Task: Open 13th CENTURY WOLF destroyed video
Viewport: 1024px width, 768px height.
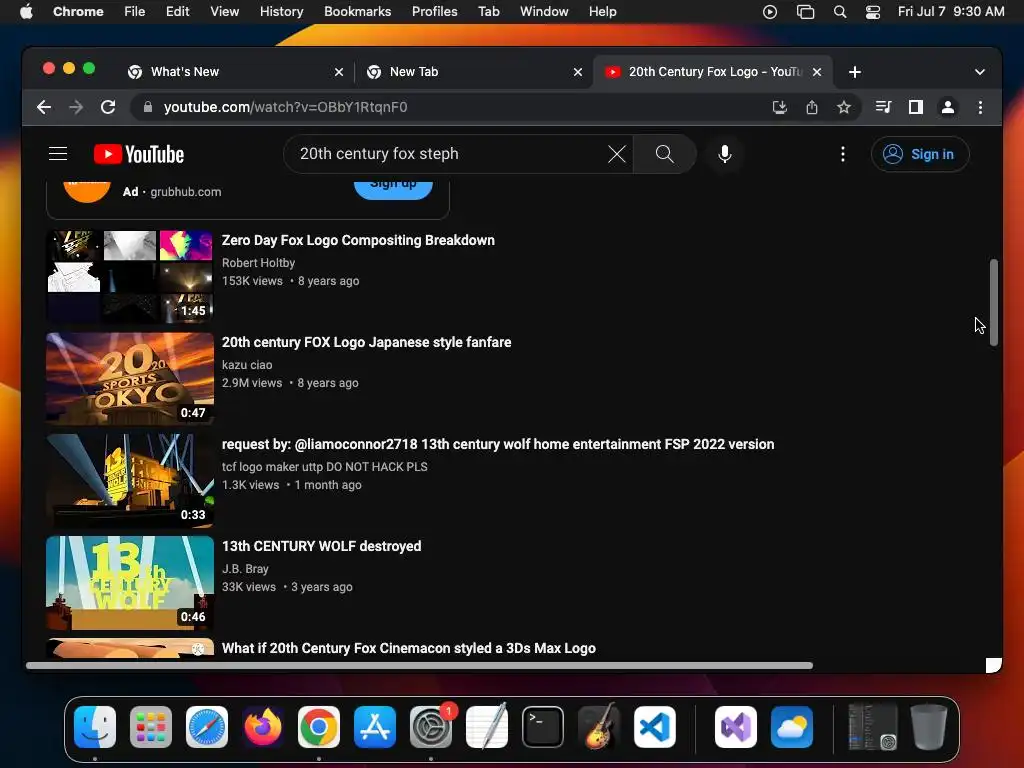Action: click(321, 546)
